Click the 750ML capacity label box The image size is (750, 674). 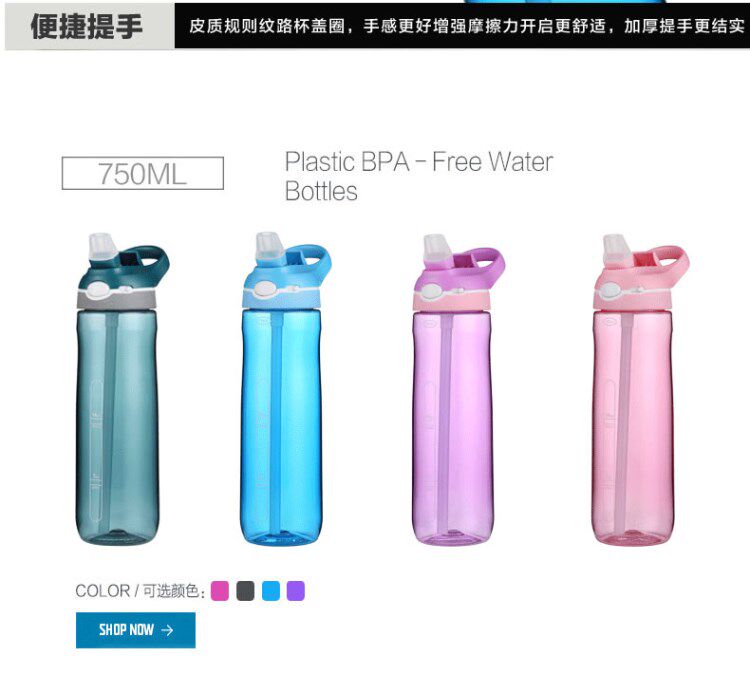pos(143,173)
